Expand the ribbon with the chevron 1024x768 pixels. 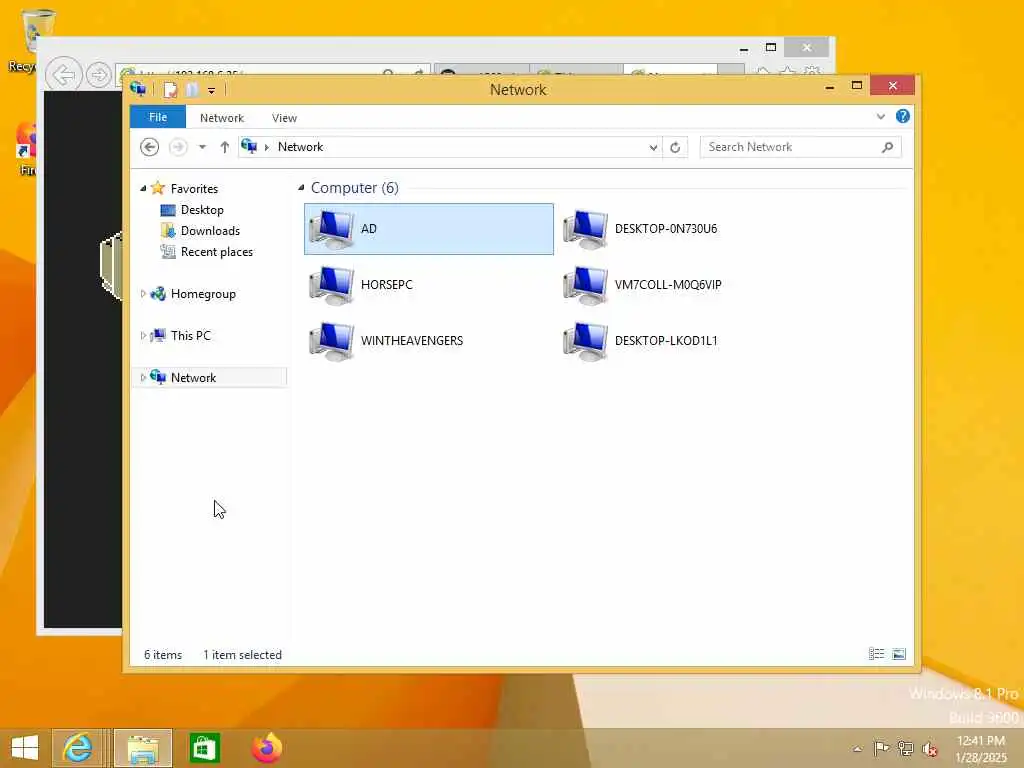[x=881, y=116]
